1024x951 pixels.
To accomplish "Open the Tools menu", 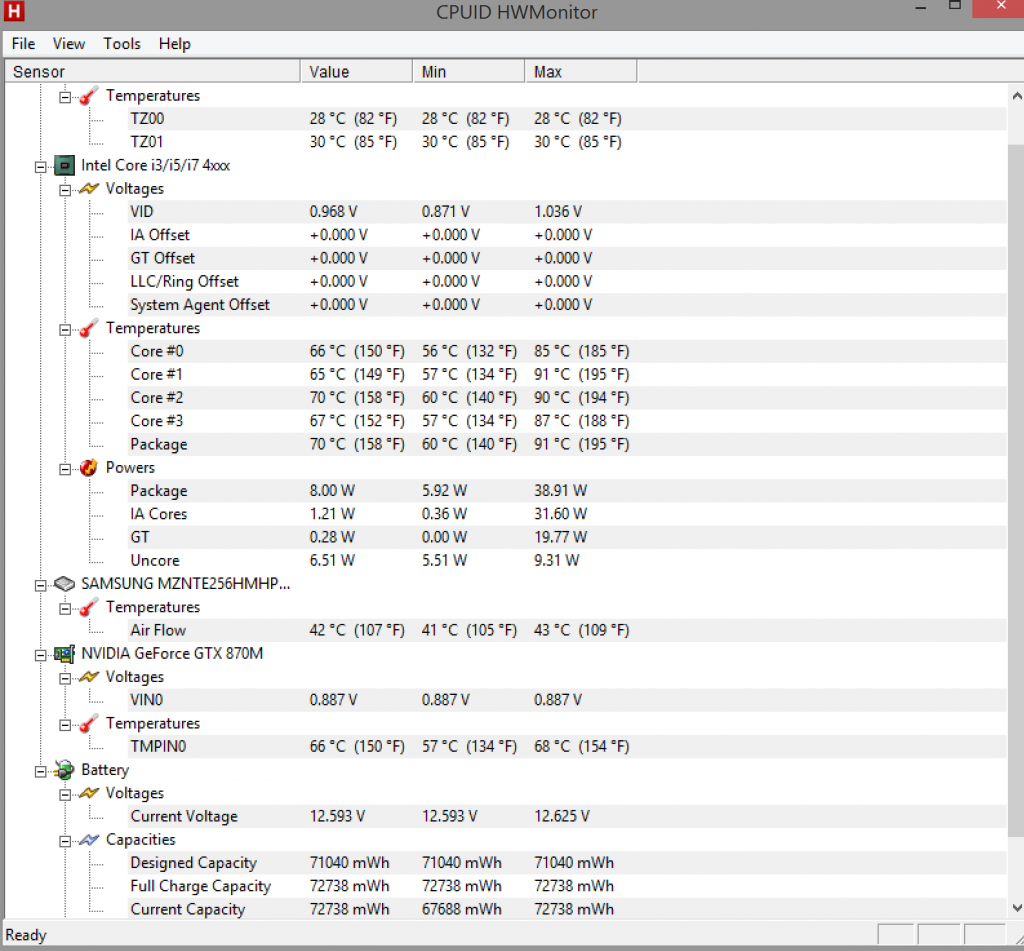I will point(122,44).
